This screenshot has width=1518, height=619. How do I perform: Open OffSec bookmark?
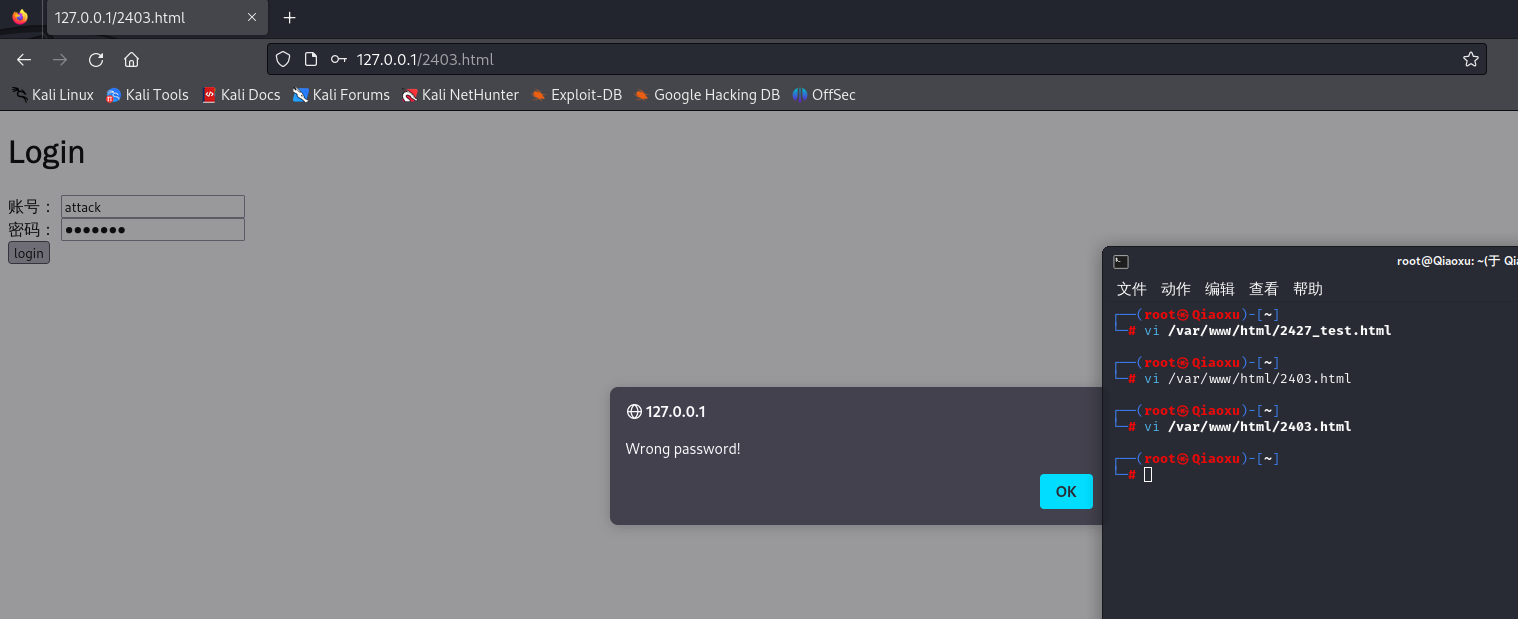tap(824, 95)
